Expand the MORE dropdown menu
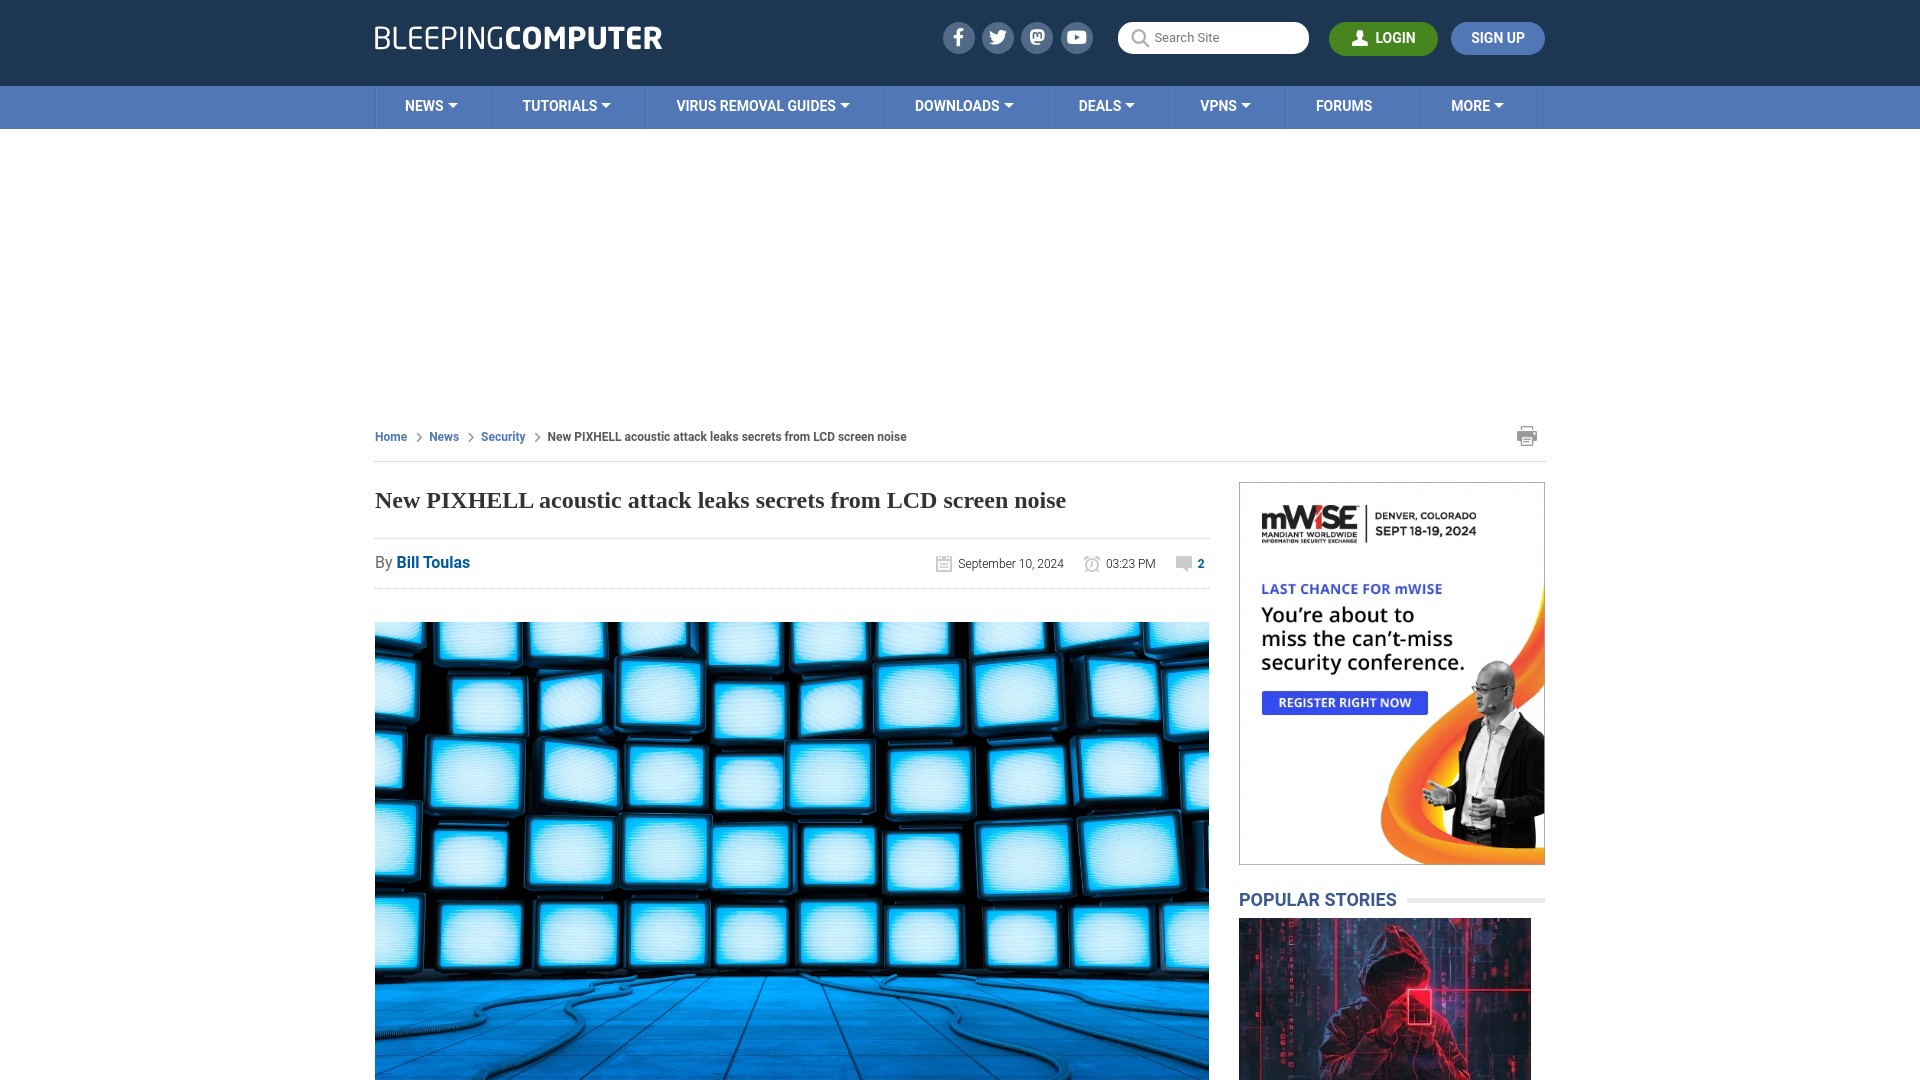The width and height of the screenshot is (1920, 1080). click(1477, 105)
